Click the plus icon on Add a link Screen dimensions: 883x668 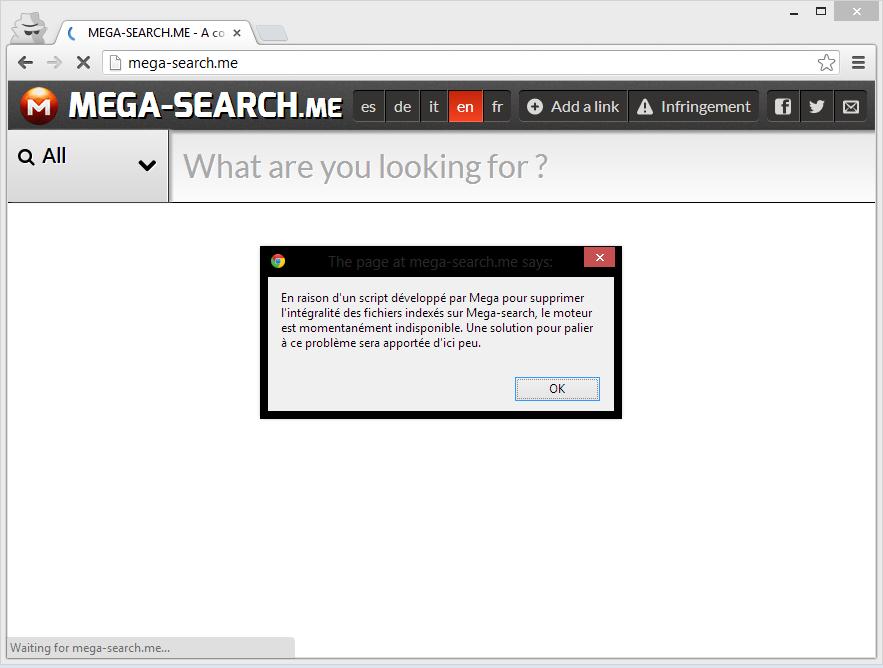pos(535,106)
